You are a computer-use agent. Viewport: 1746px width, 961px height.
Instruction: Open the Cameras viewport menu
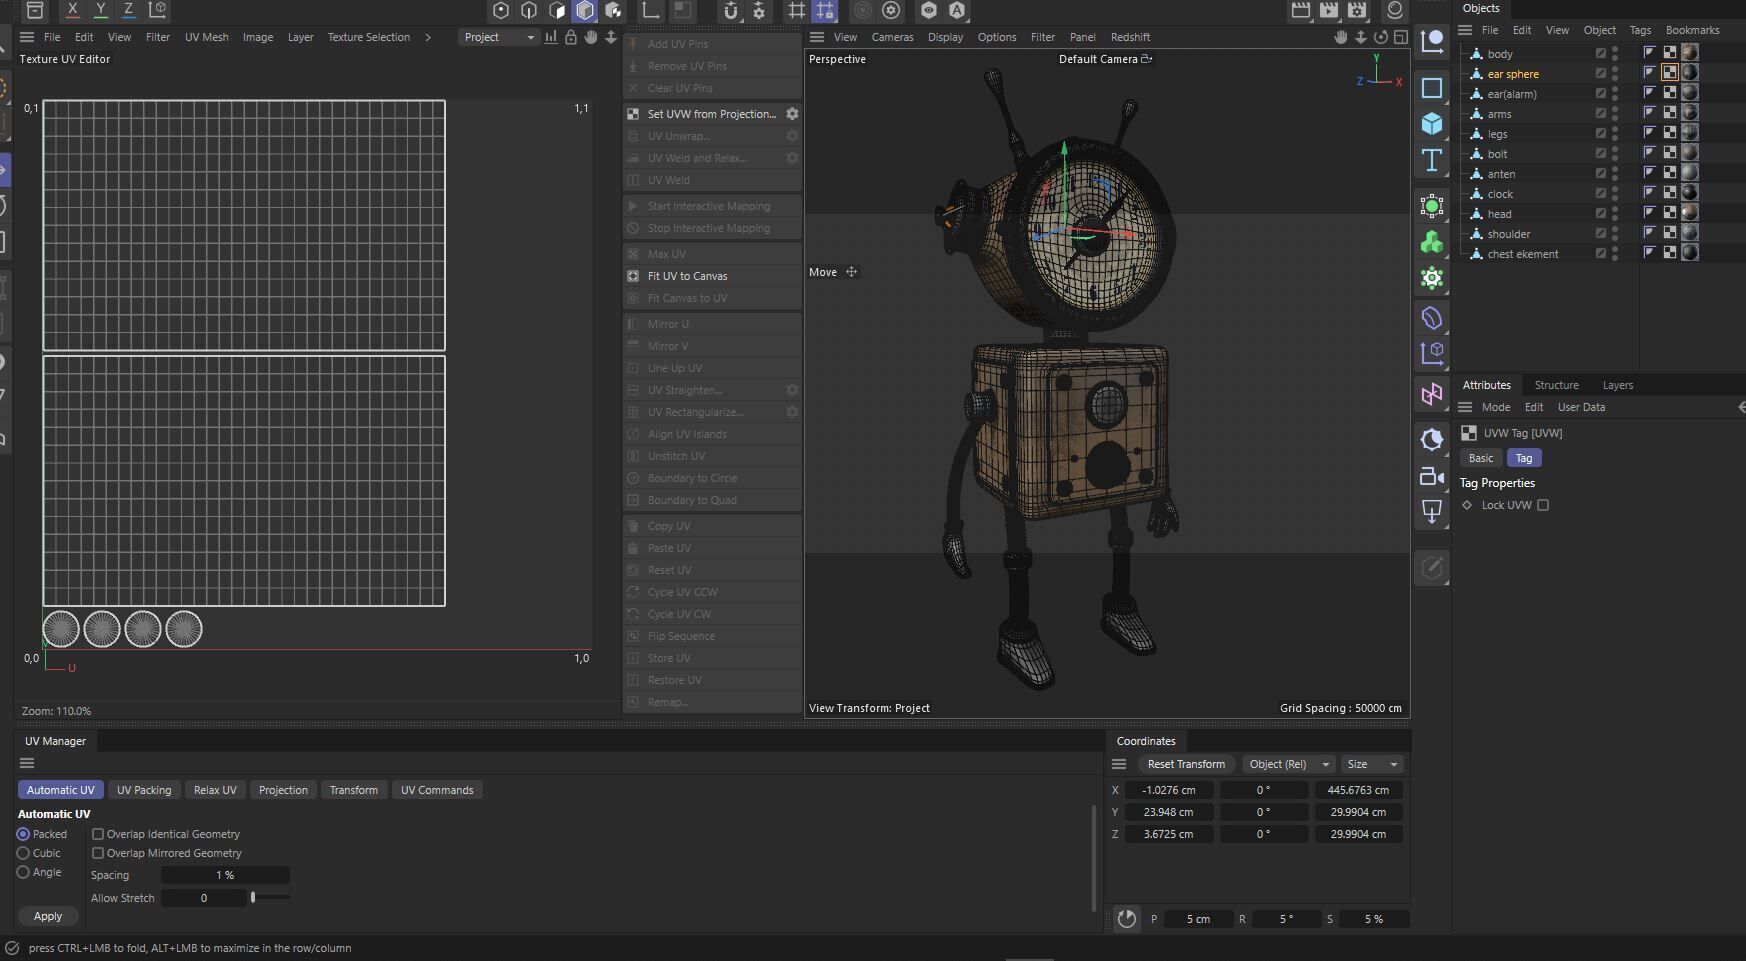(x=892, y=37)
